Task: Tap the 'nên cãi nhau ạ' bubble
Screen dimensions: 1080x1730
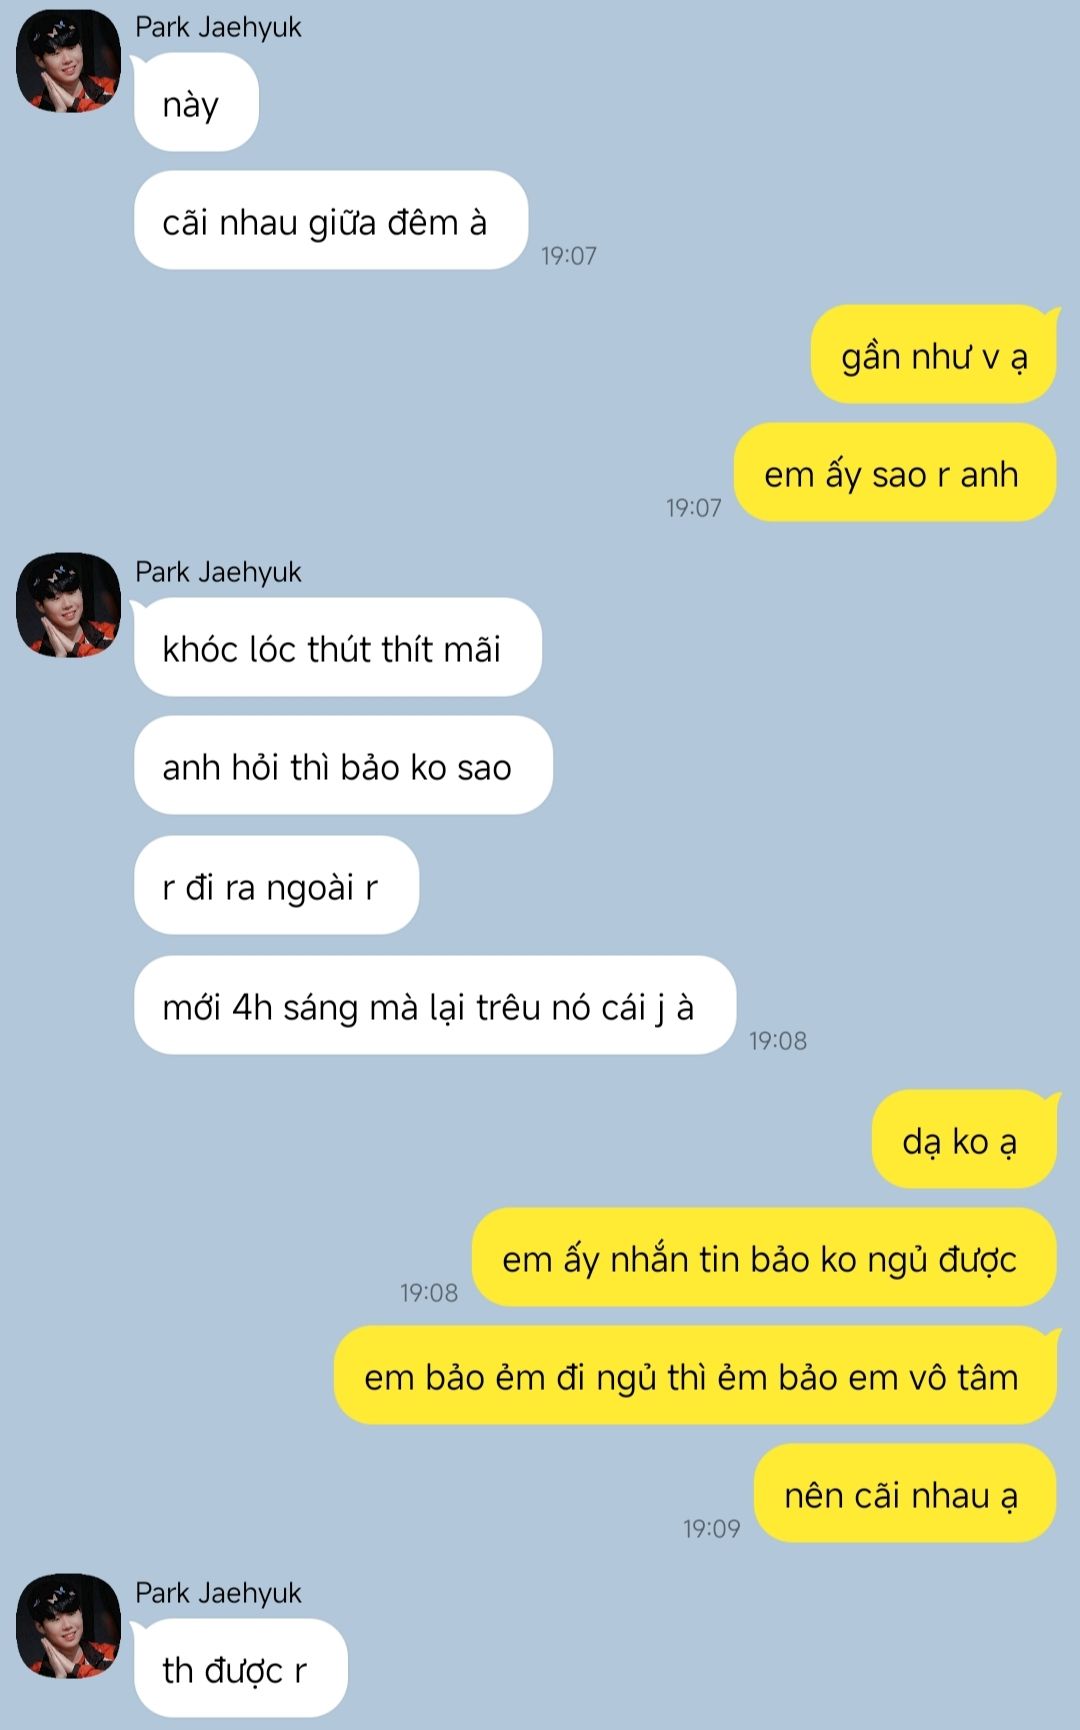Action: tap(905, 1494)
